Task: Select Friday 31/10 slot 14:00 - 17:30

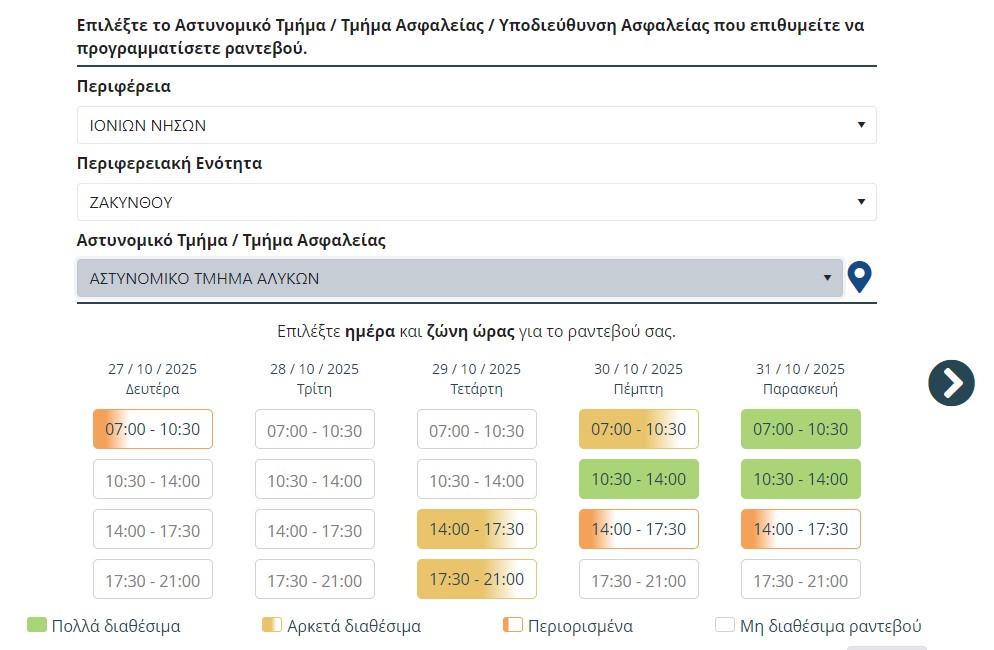Action: pos(801,529)
